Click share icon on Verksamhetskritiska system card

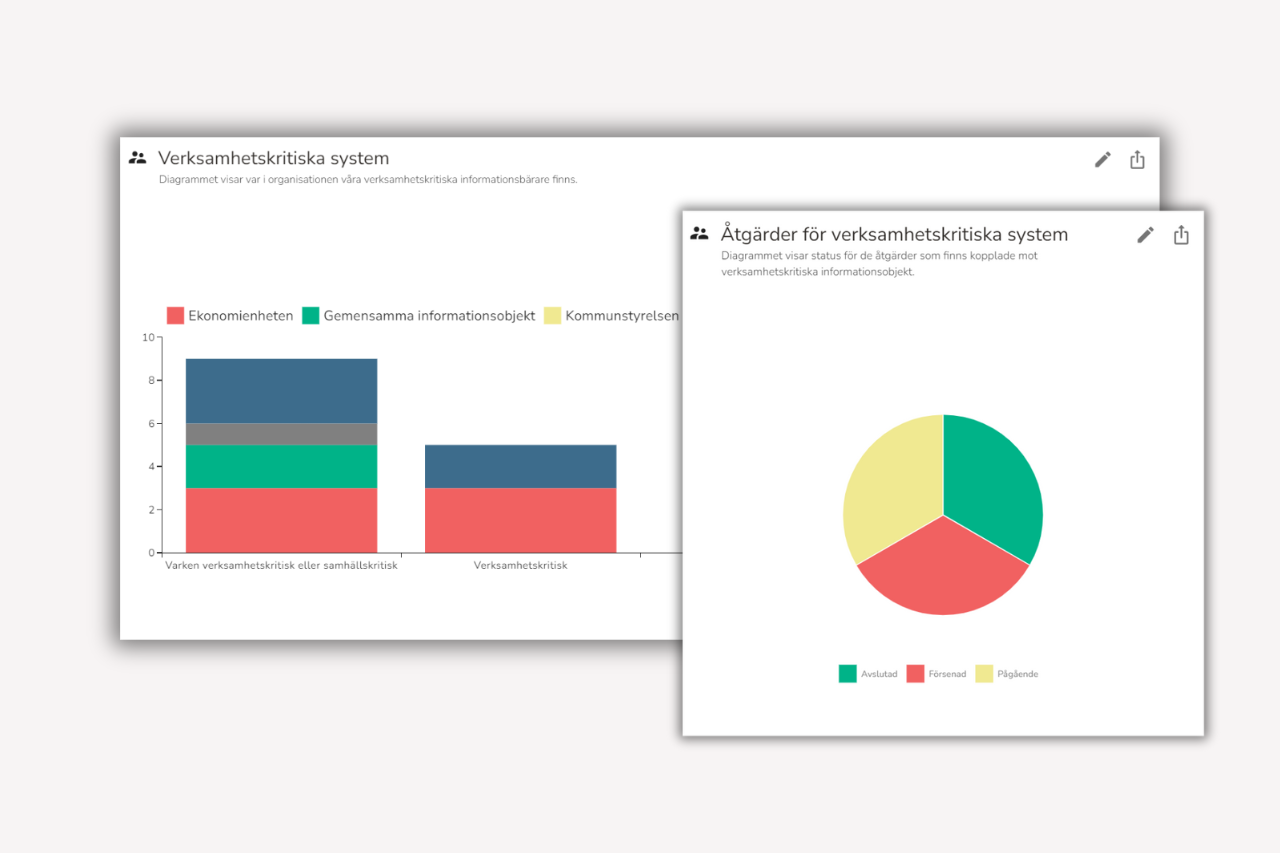[x=1137, y=159]
